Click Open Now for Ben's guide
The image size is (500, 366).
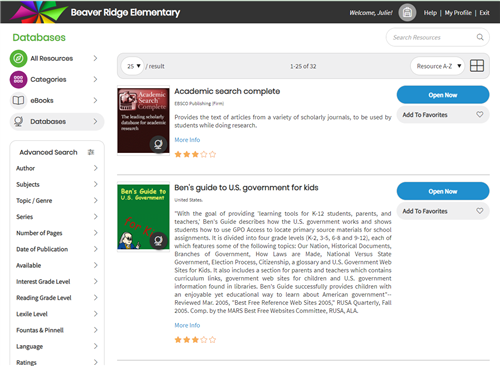pos(443,191)
